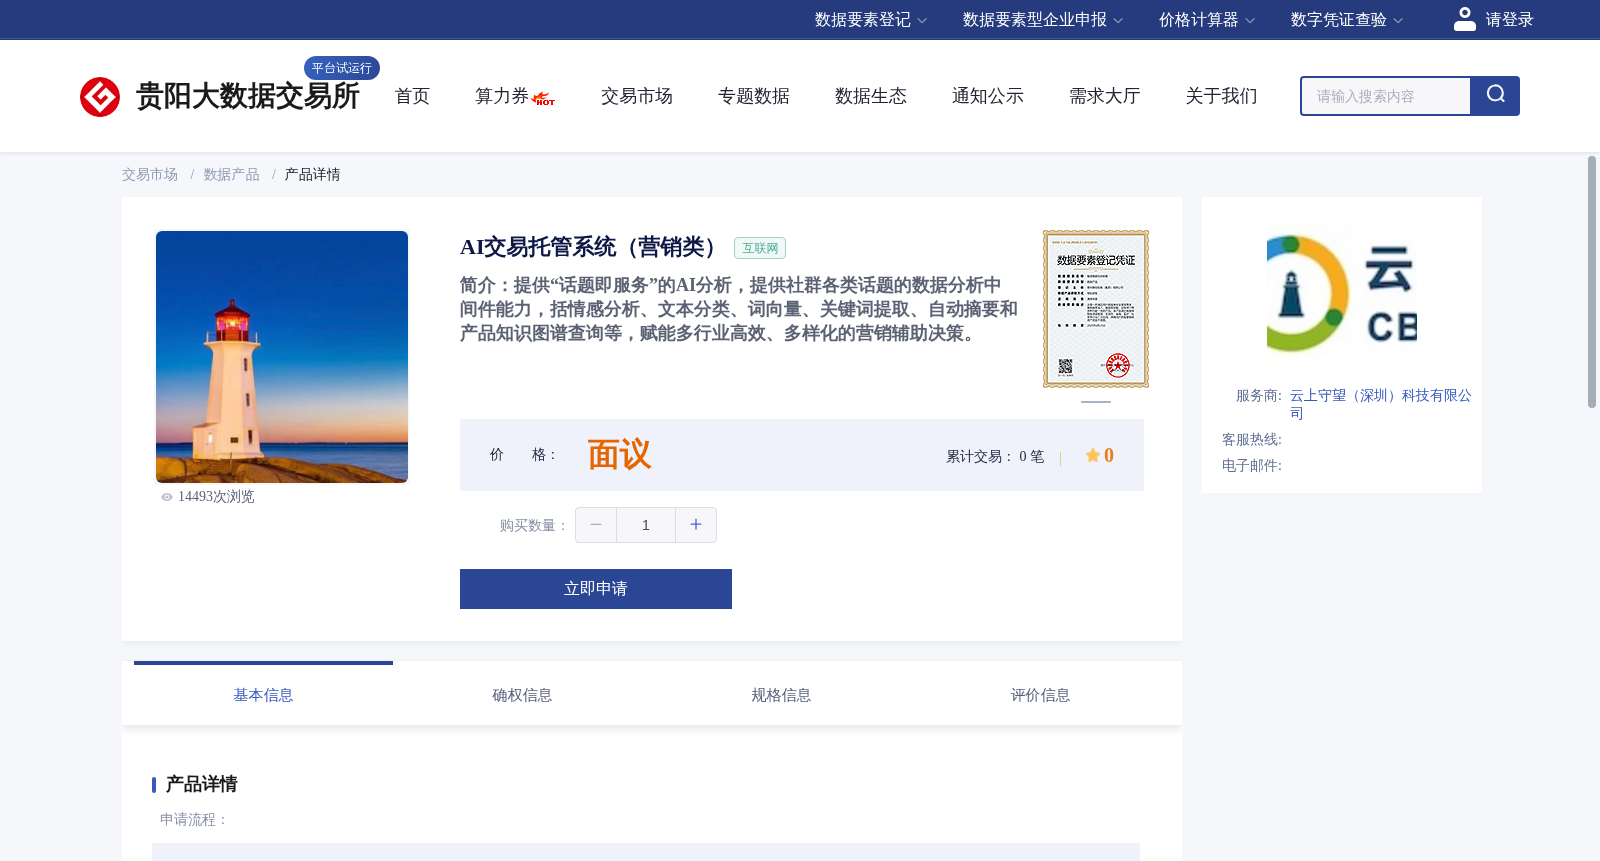This screenshot has width=1600, height=861.
Task: Click the search input field
Action: (x=1386, y=96)
